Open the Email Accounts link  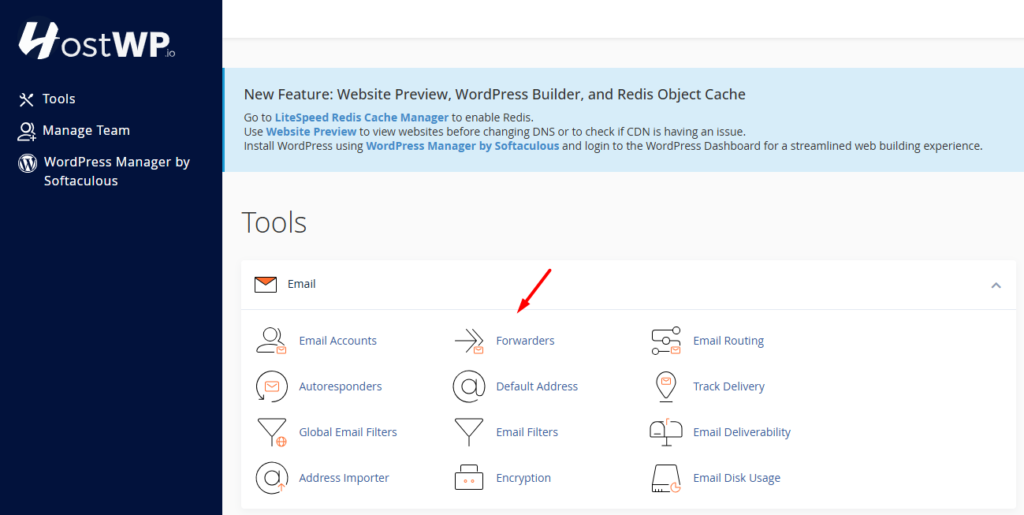pos(338,341)
